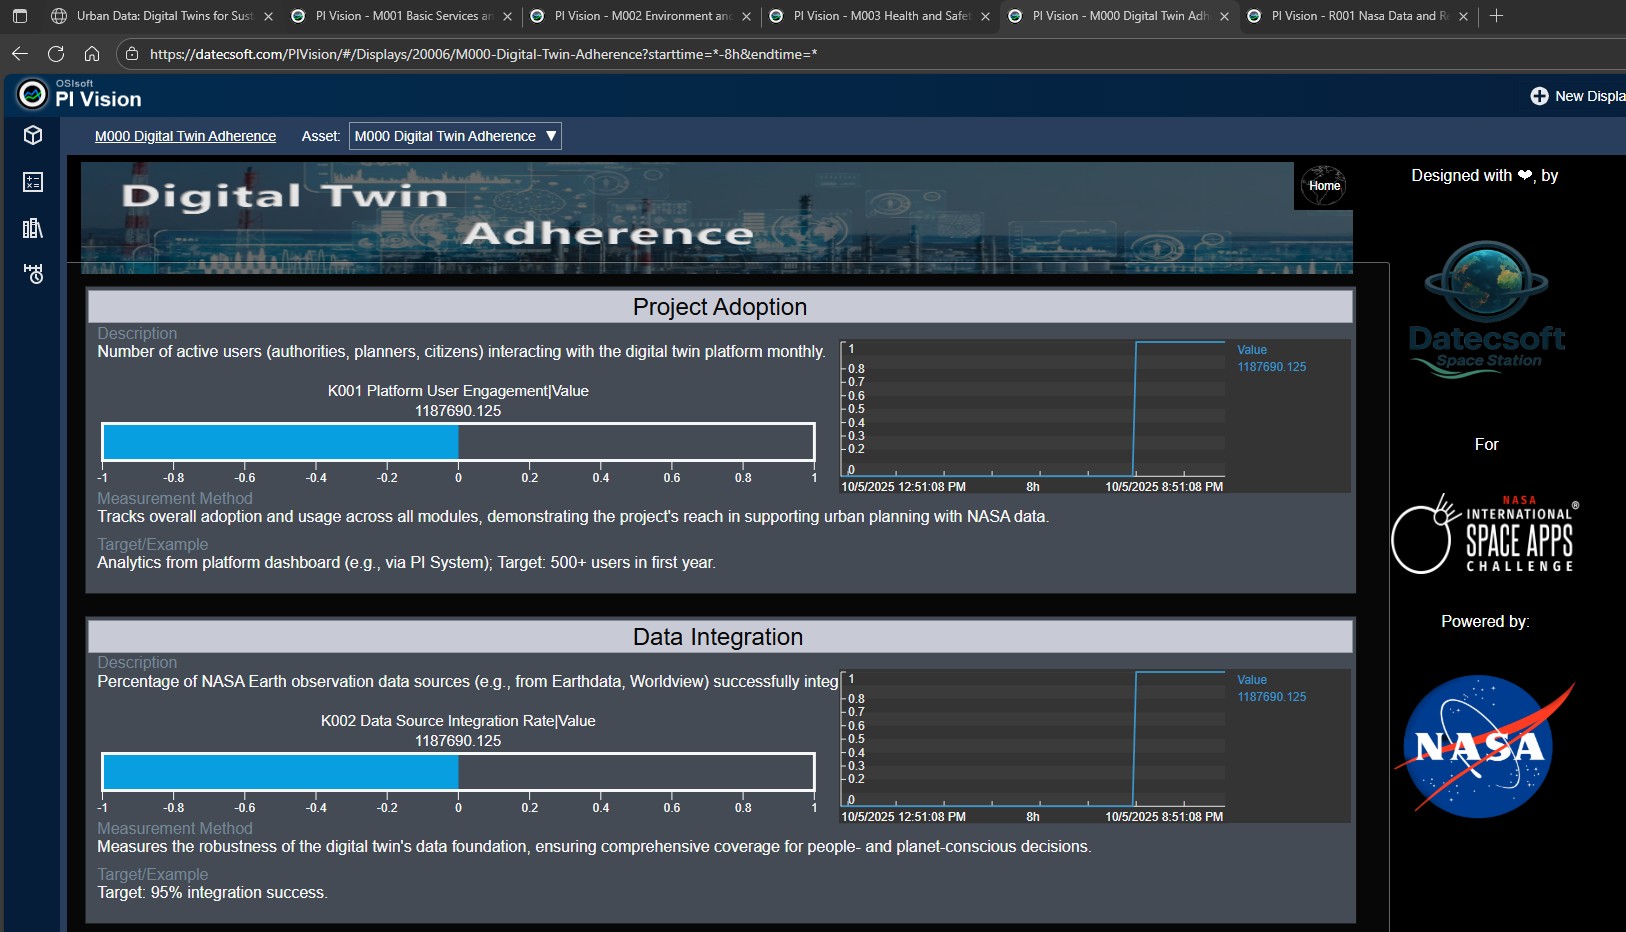The width and height of the screenshot is (1626, 932).
Task: Open the graphic library books icon
Action: 33,228
